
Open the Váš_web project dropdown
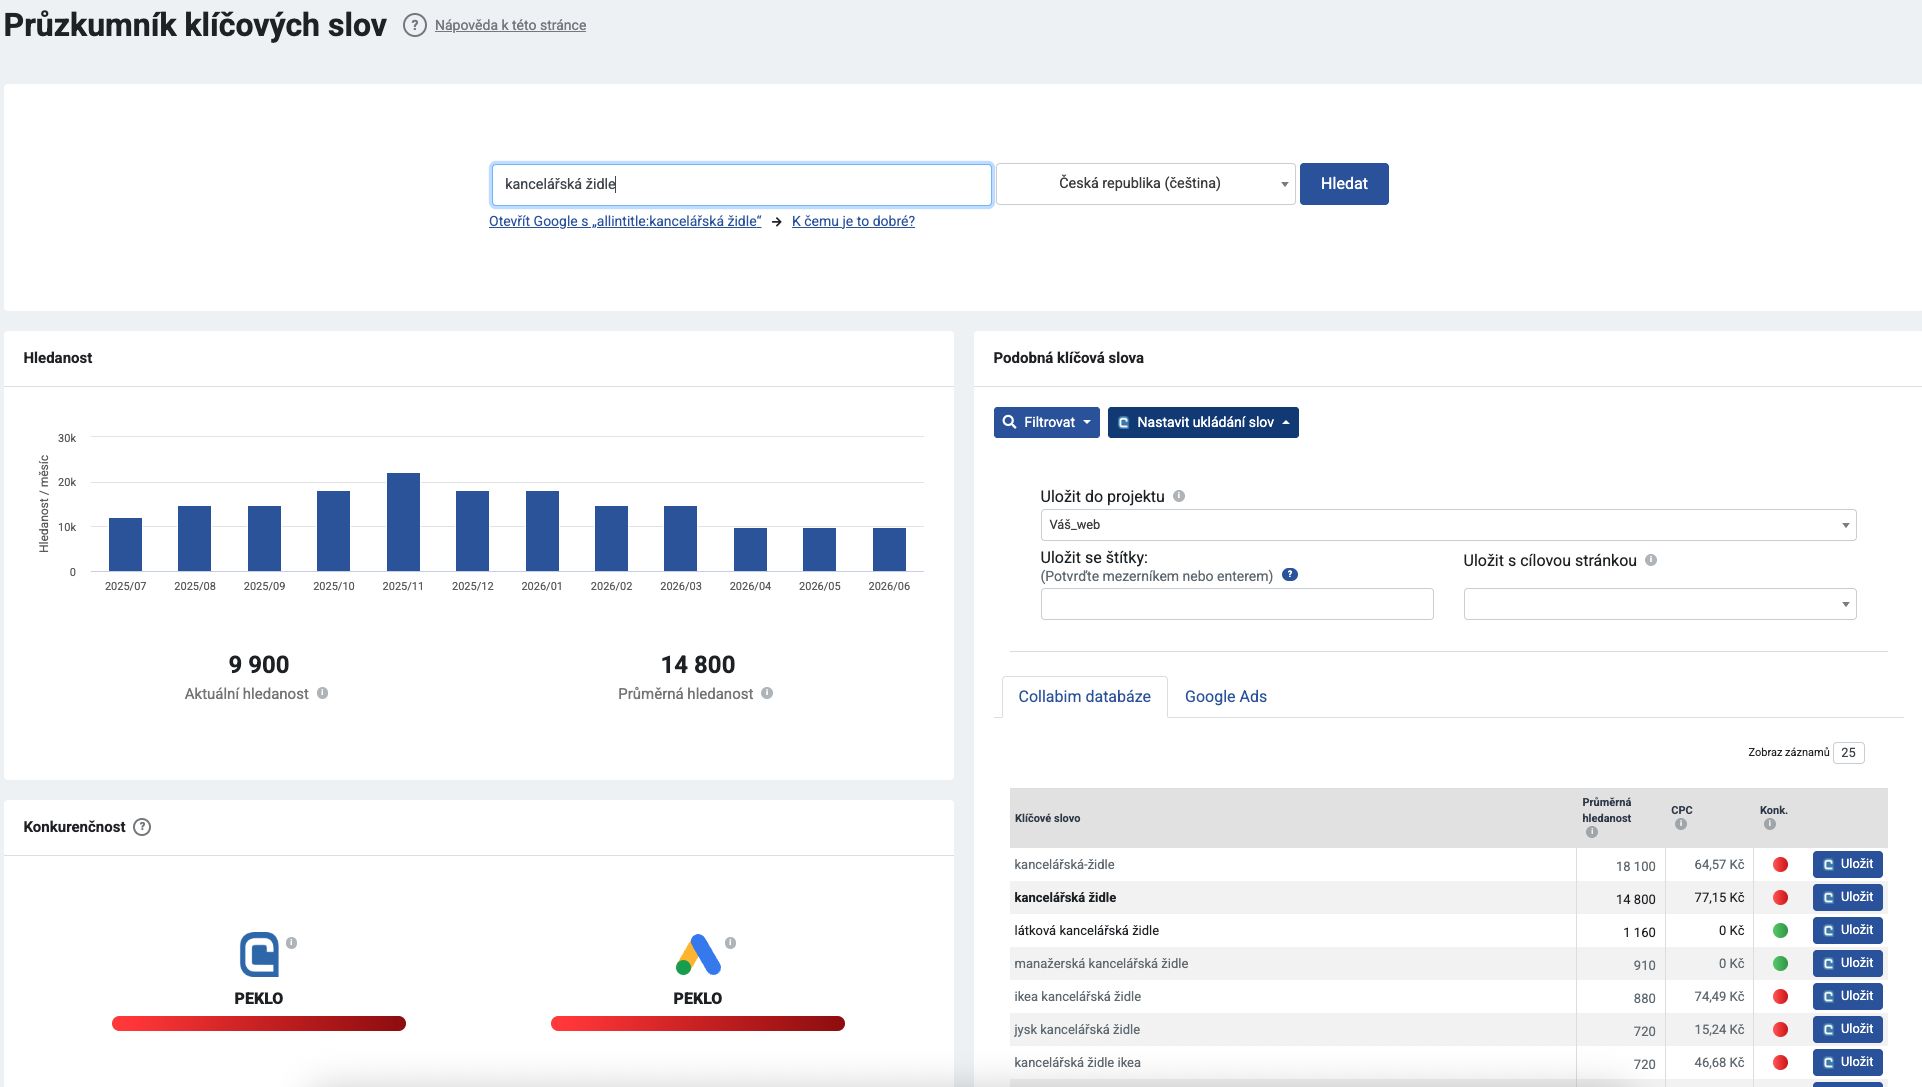(x=1448, y=525)
